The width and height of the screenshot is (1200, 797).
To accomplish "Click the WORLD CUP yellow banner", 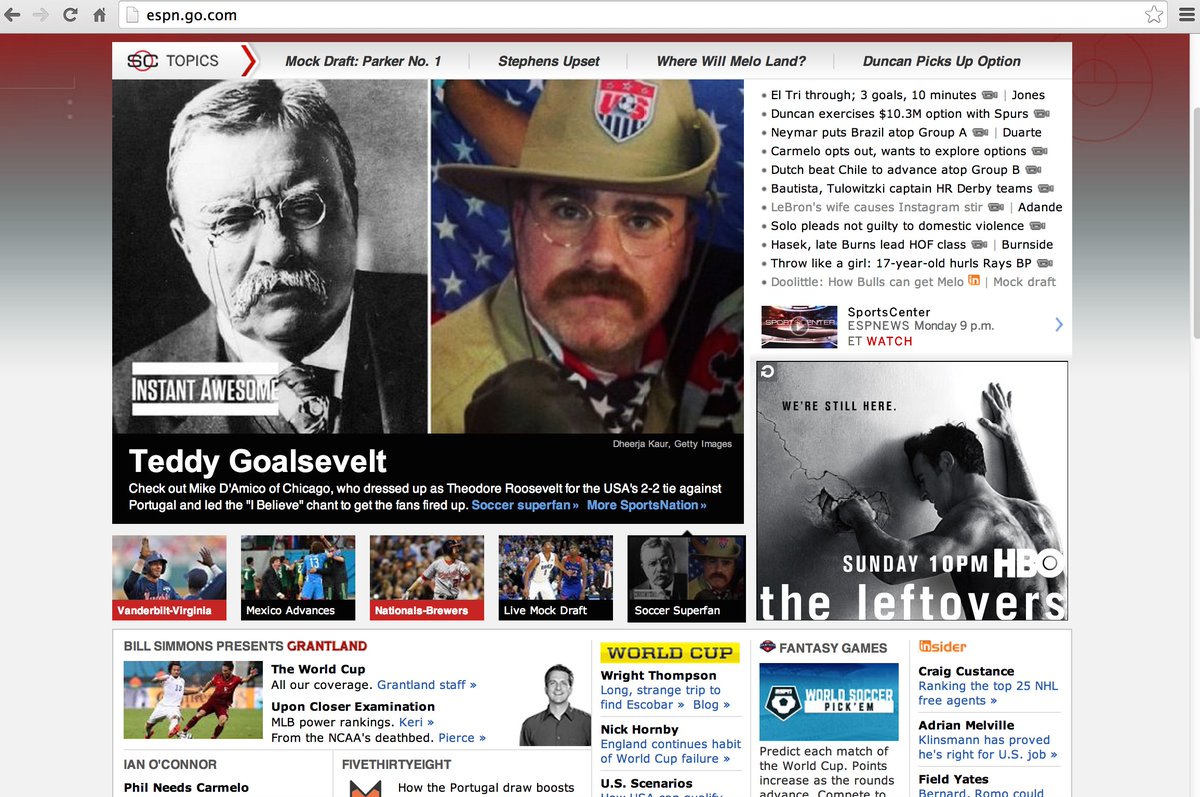I will click(x=670, y=653).
